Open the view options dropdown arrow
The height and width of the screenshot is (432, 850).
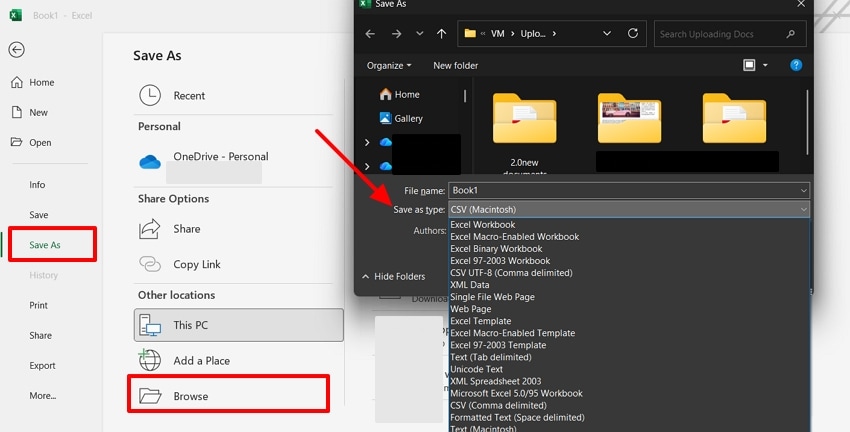[765, 66]
